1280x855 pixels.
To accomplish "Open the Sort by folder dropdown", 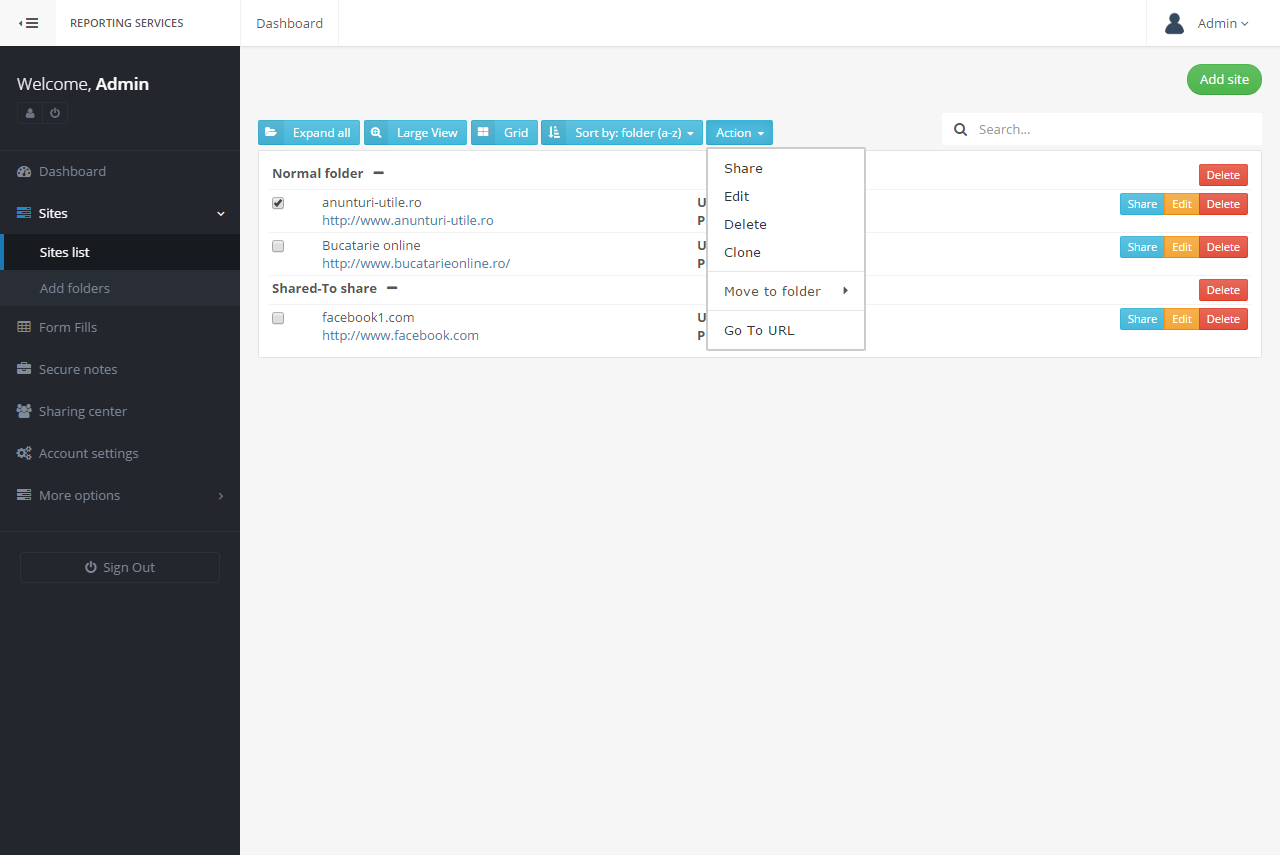I will click(622, 133).
